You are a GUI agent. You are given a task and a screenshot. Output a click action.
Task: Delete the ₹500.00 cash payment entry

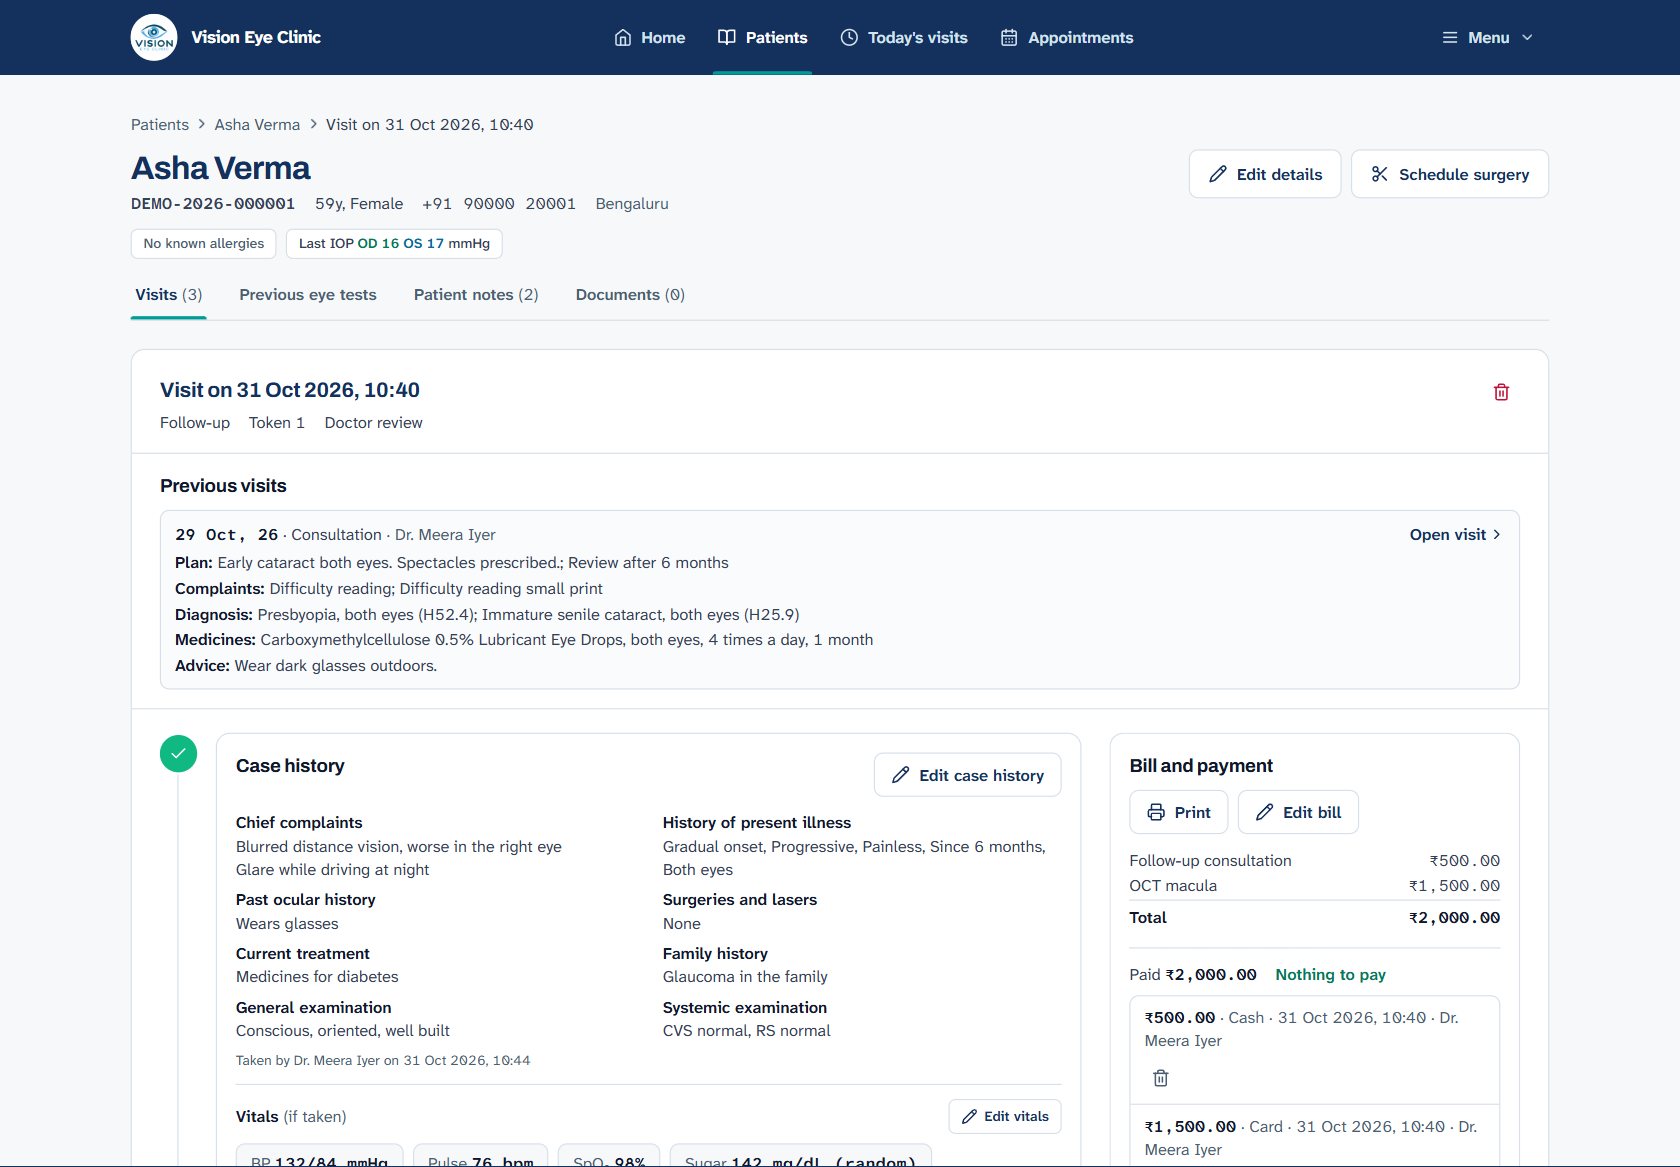pyautogui.click(x=1160, y=1078)
